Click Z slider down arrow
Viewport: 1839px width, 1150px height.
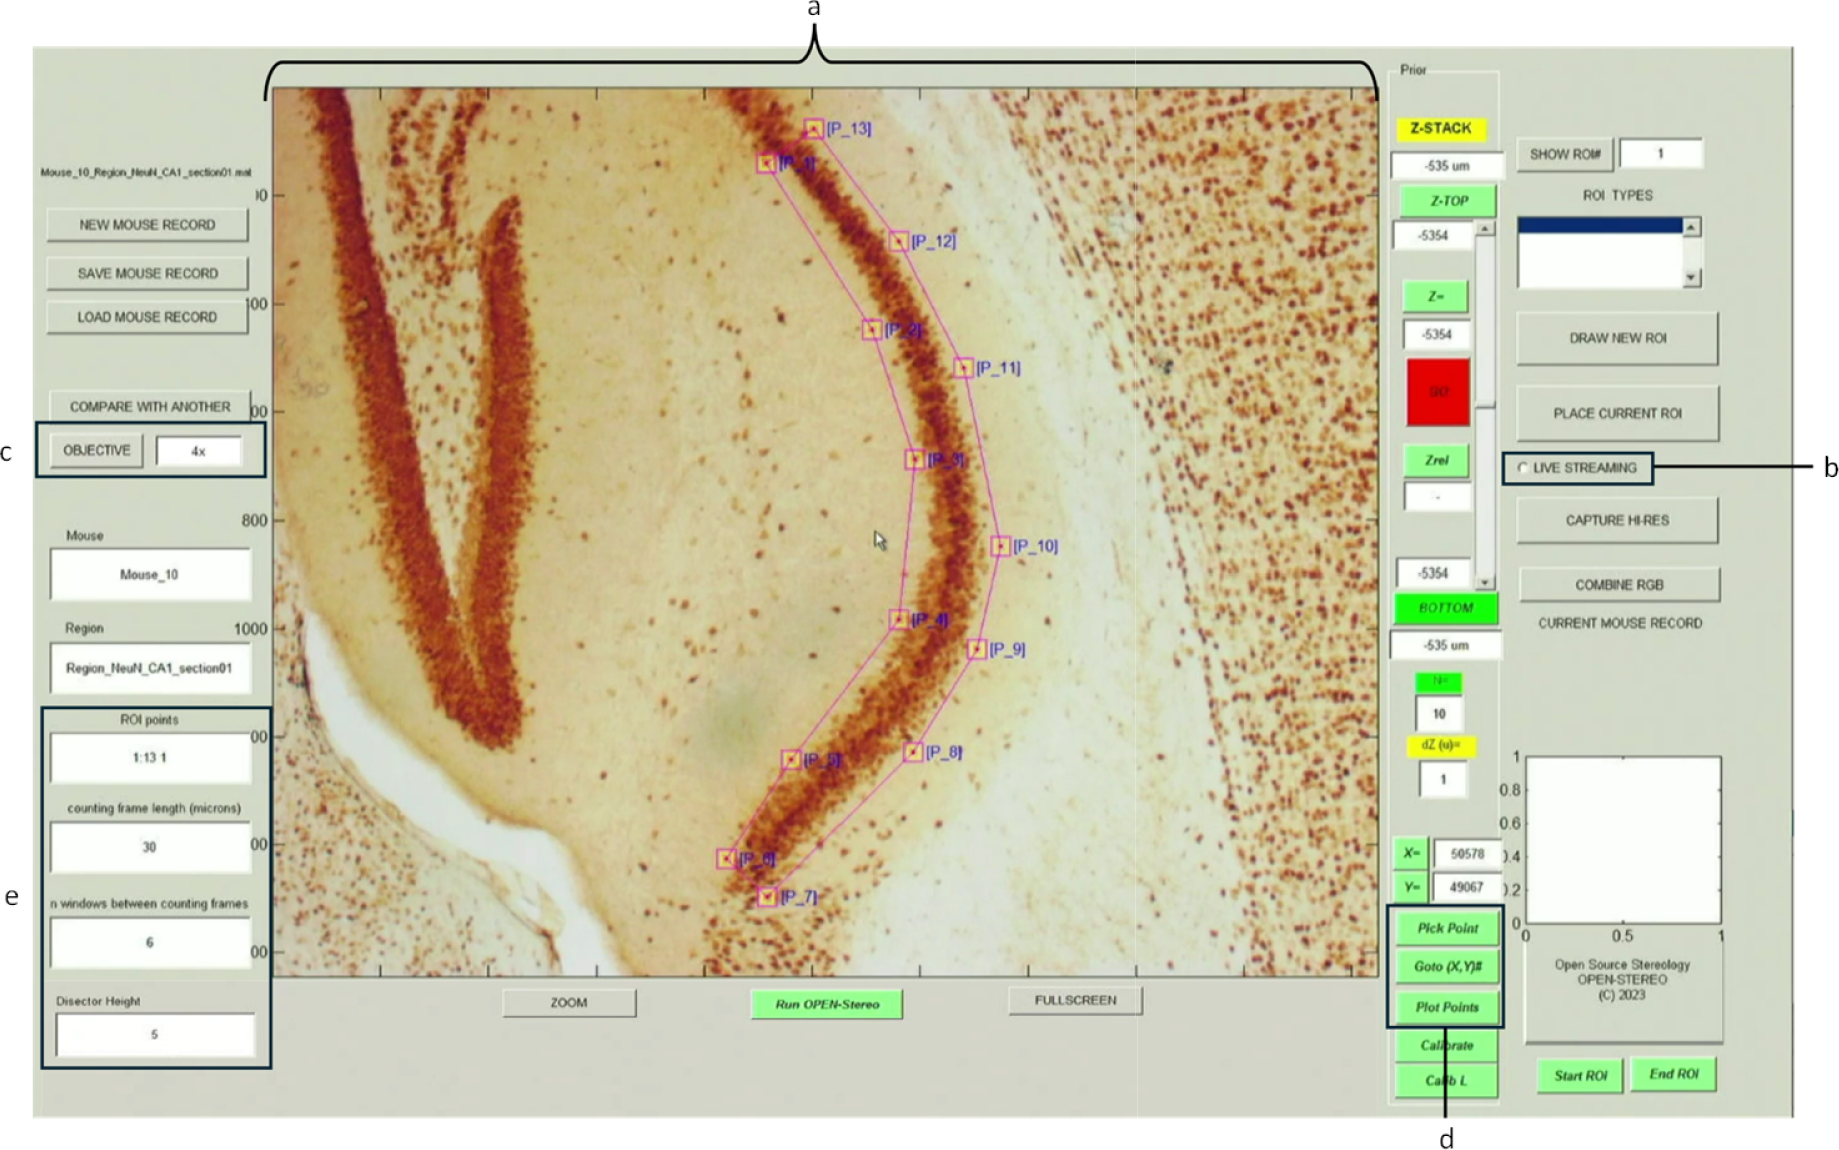click(x=1485, y=582)
